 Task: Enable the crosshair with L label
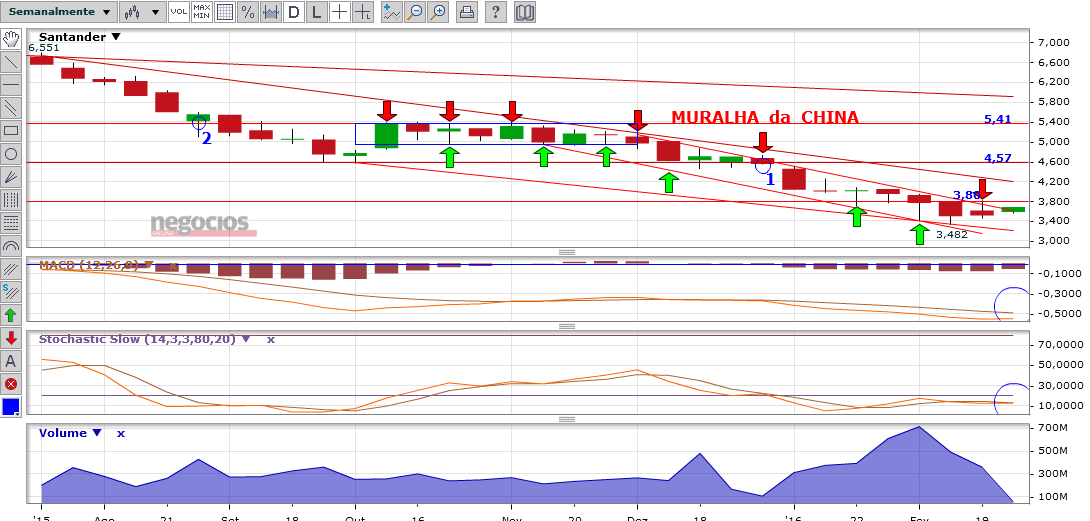click(362, 12)
